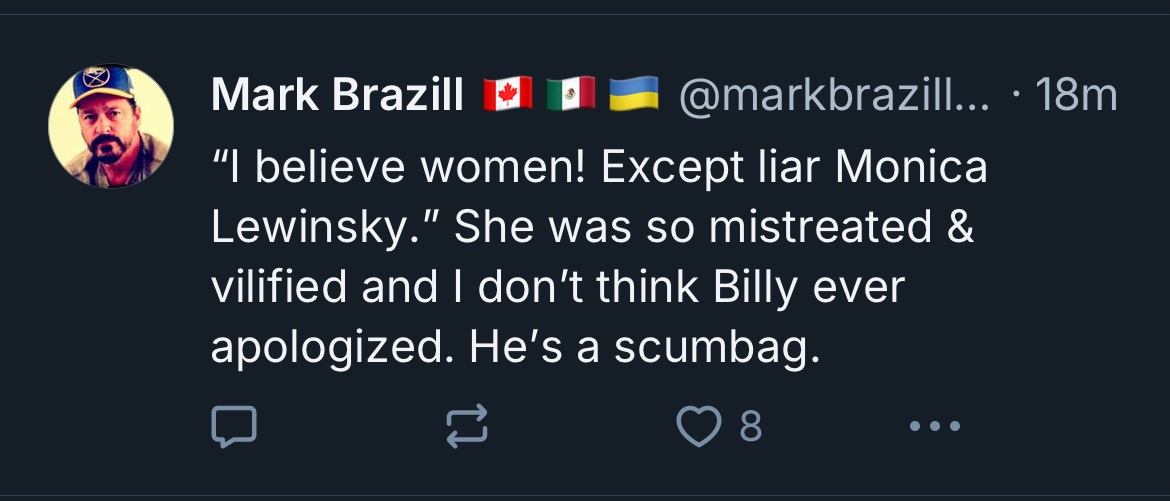
Task: Click the Mexican flag emoji
Action: 571,95
